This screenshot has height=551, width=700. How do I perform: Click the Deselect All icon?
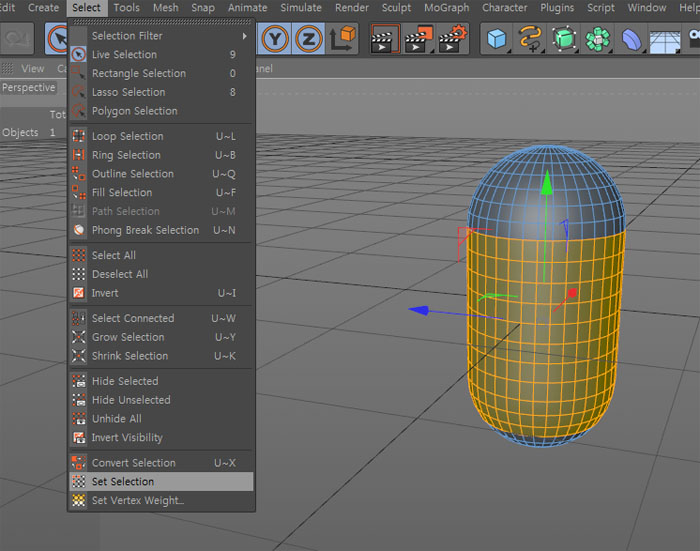coord(79,274)
